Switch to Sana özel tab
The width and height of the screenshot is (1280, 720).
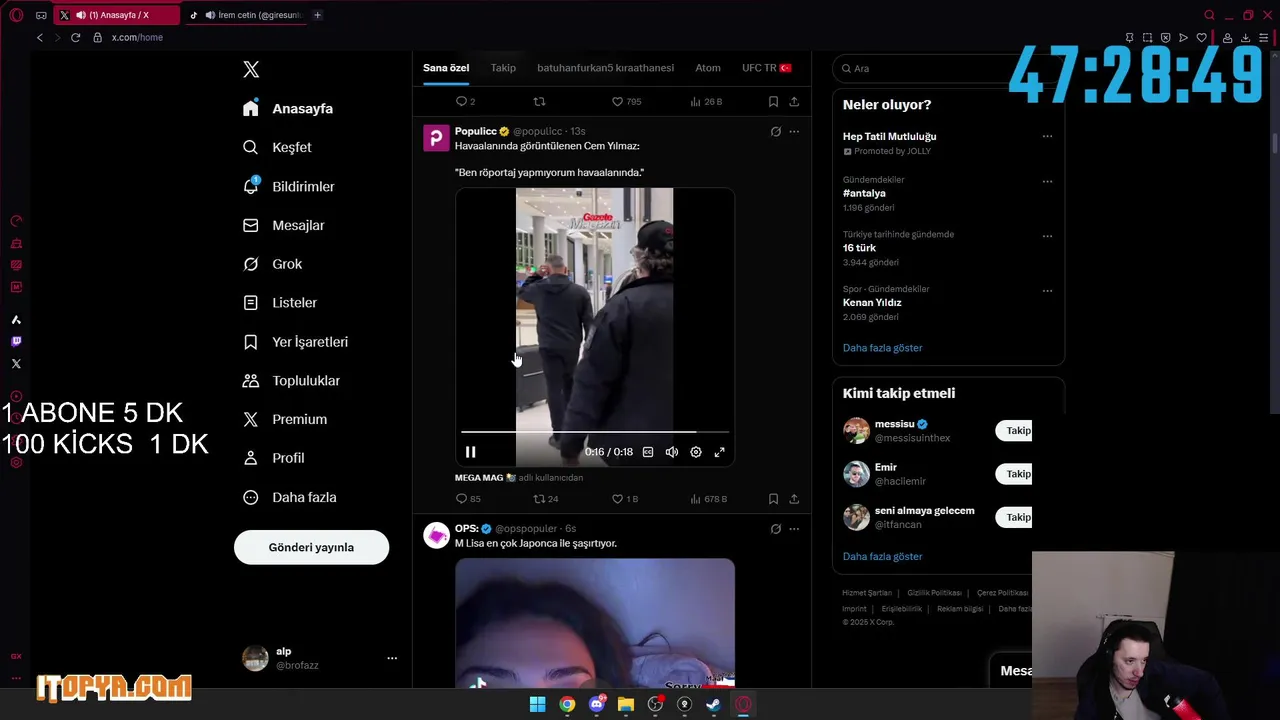coord(446,68)
